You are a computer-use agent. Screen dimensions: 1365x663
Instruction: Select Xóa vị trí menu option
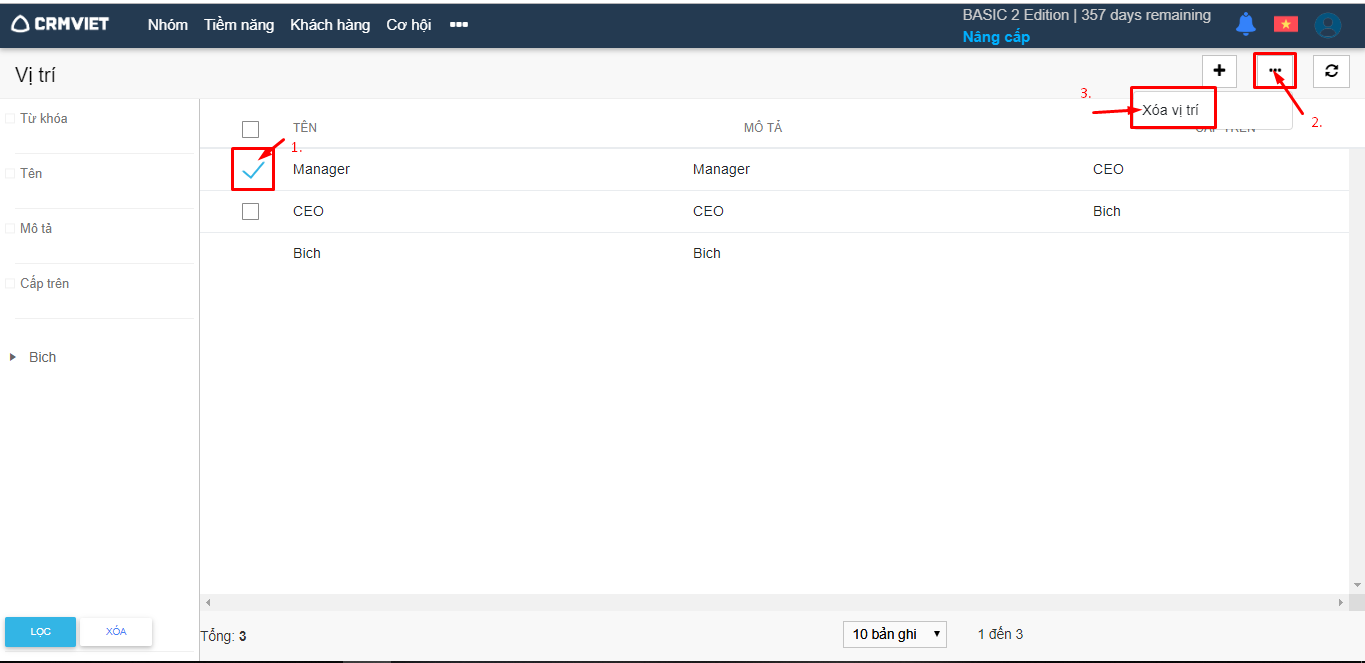coord(1171,110)
